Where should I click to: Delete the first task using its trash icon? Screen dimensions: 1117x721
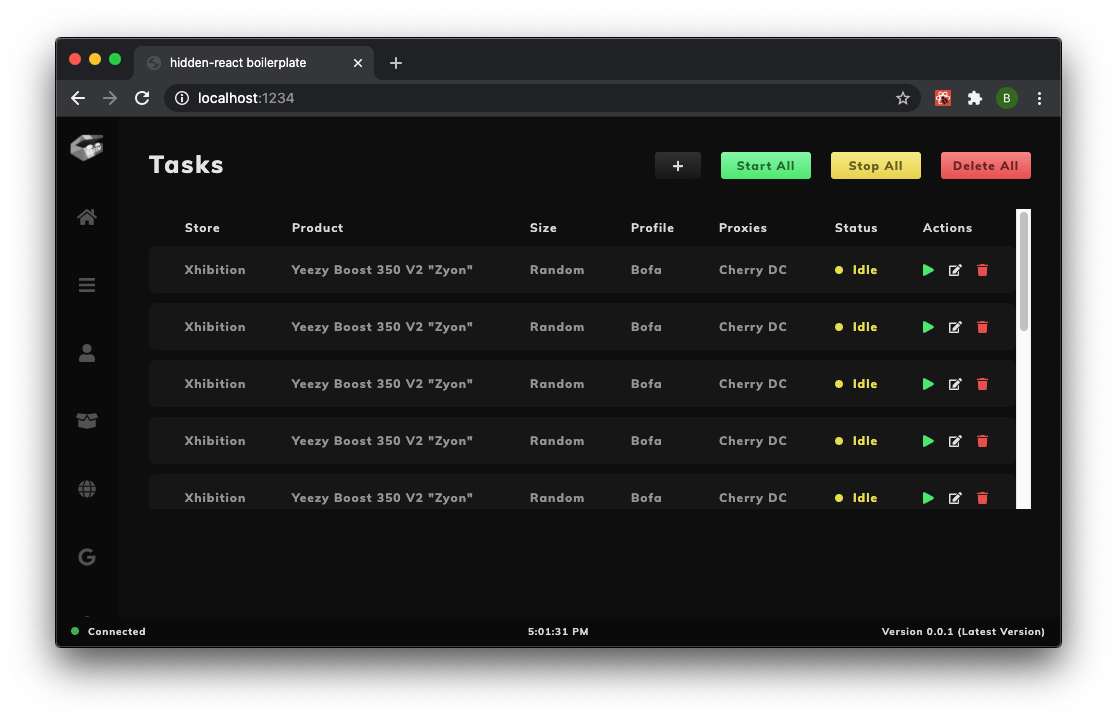[x=982, y=270]
